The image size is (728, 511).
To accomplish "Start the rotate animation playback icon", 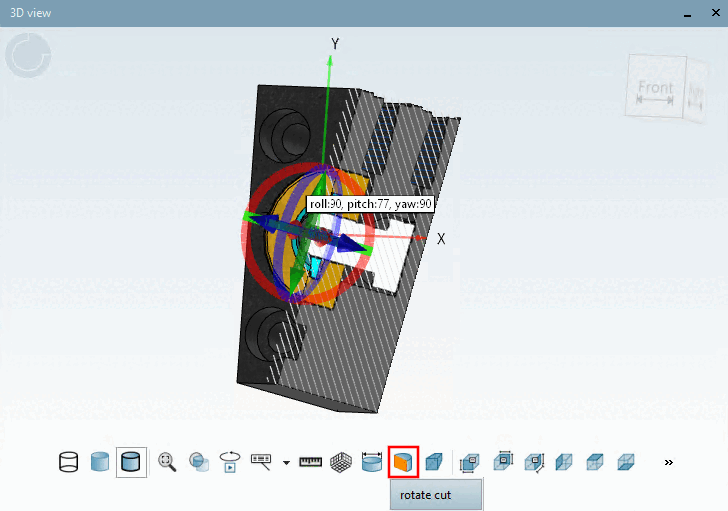I will click(230, 462).
